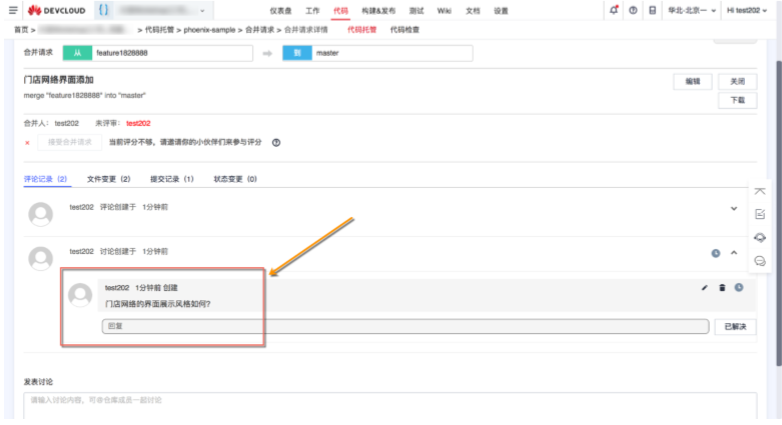782x425 pixels.
Task: Click the 发表讨论 text area
Action: 391,406
